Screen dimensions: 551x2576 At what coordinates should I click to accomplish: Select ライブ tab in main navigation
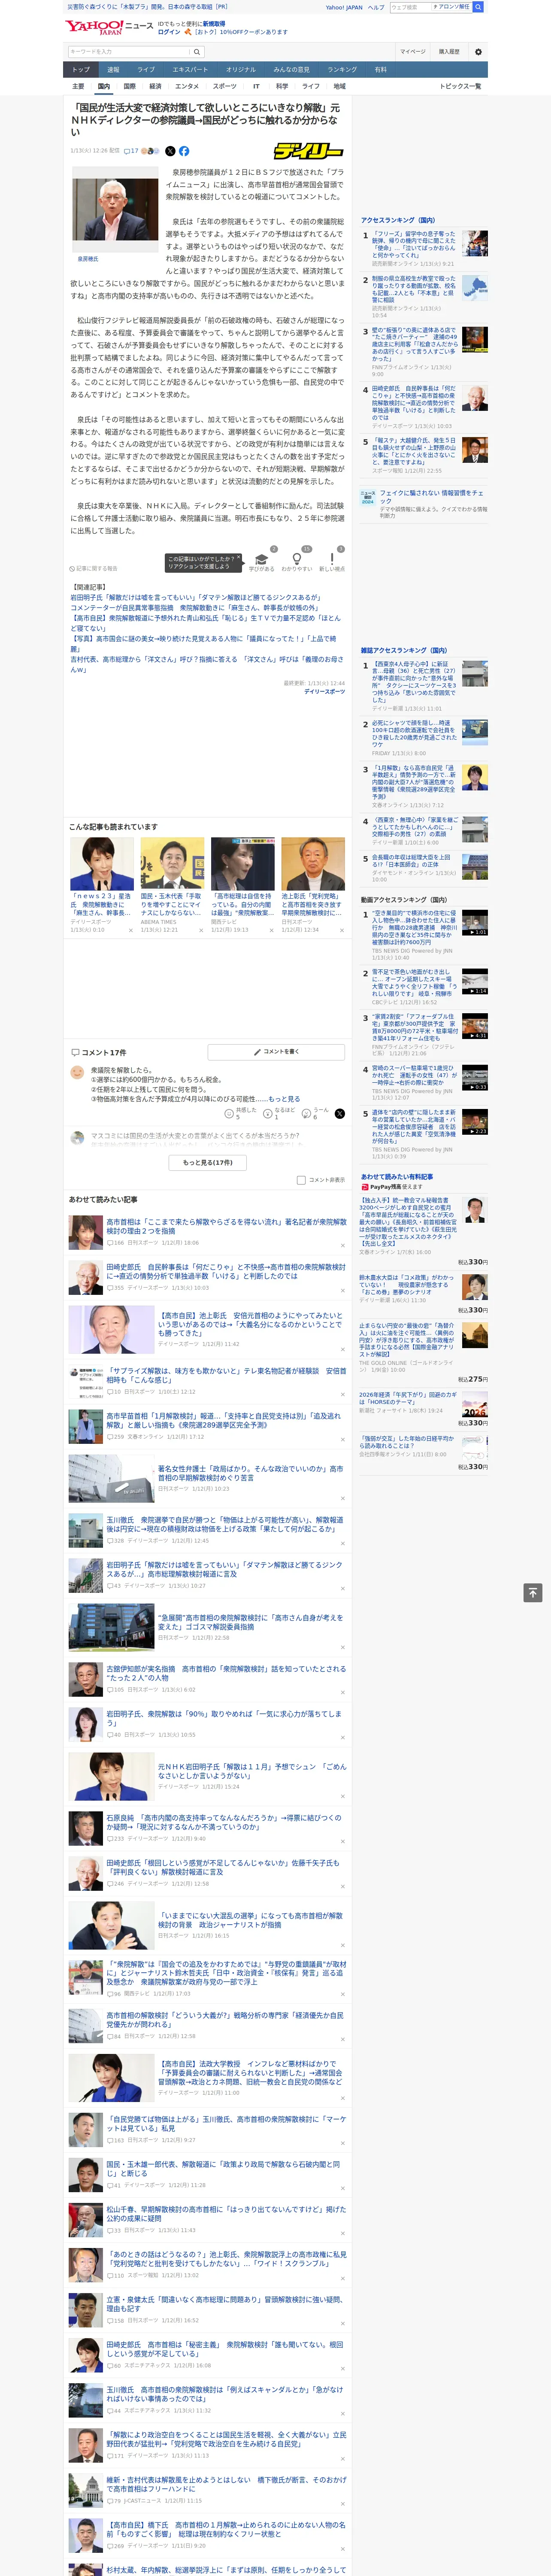(x=146, y=70)
